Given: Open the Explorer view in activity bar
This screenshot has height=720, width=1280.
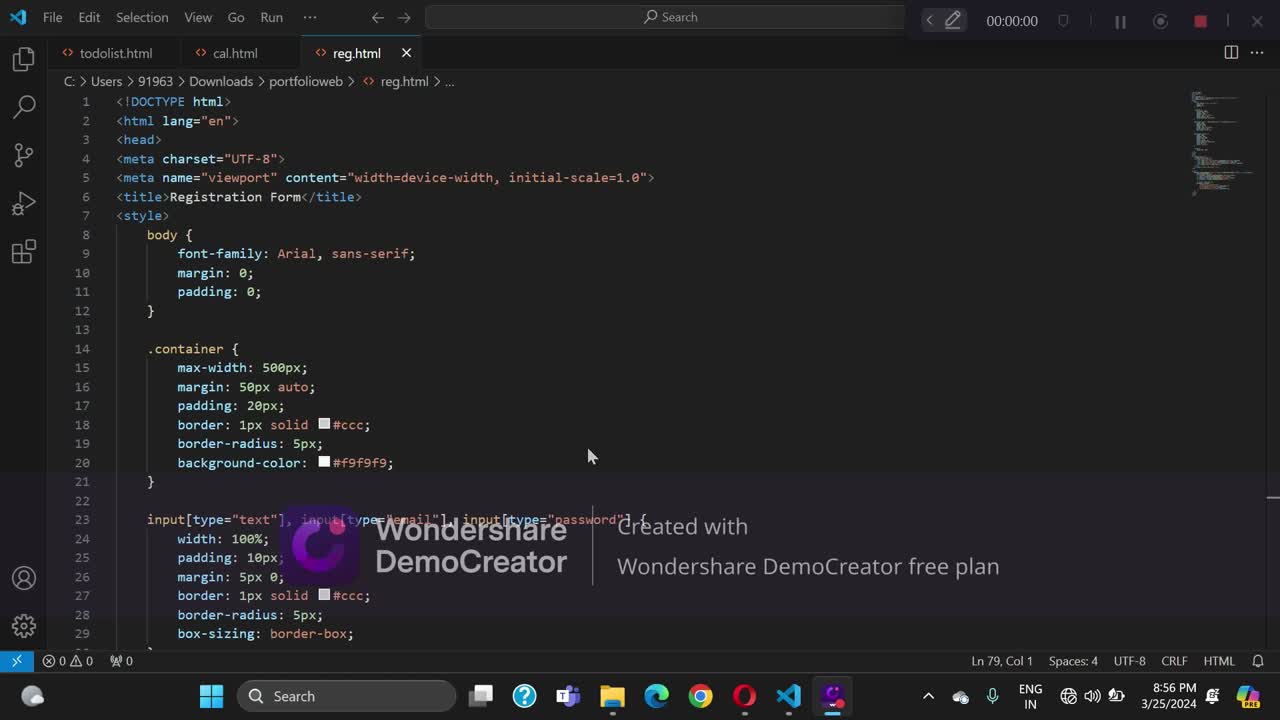Looking at the screenshot, I should (24, 60).
